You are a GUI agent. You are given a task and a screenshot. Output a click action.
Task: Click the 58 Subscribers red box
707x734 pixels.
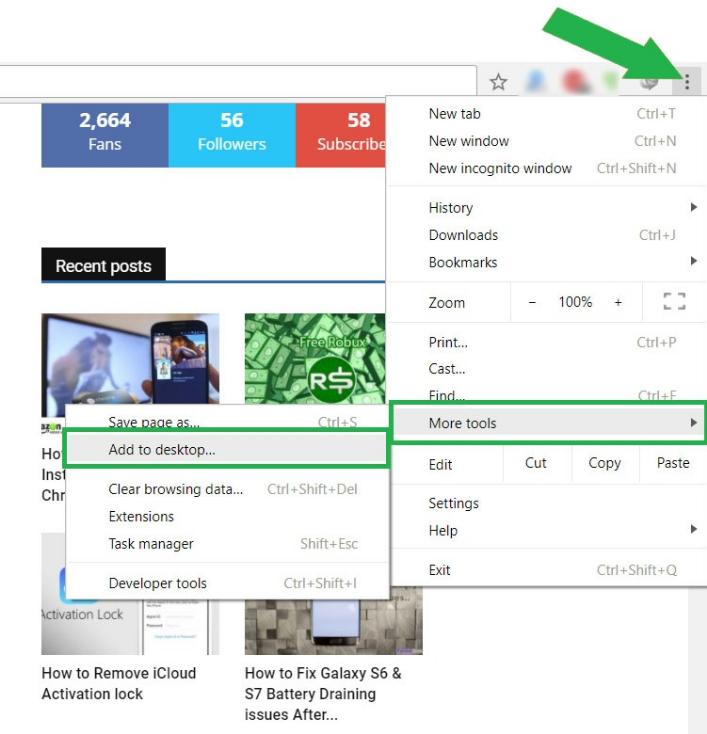(340, 135)
